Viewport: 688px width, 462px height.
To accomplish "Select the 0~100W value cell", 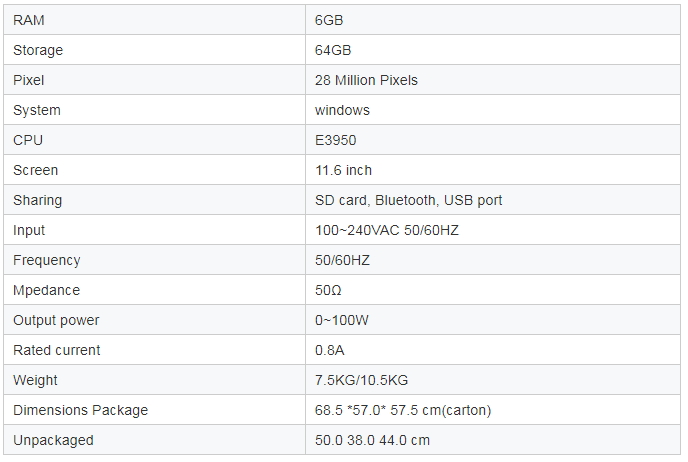I will [x=493, y=320].
